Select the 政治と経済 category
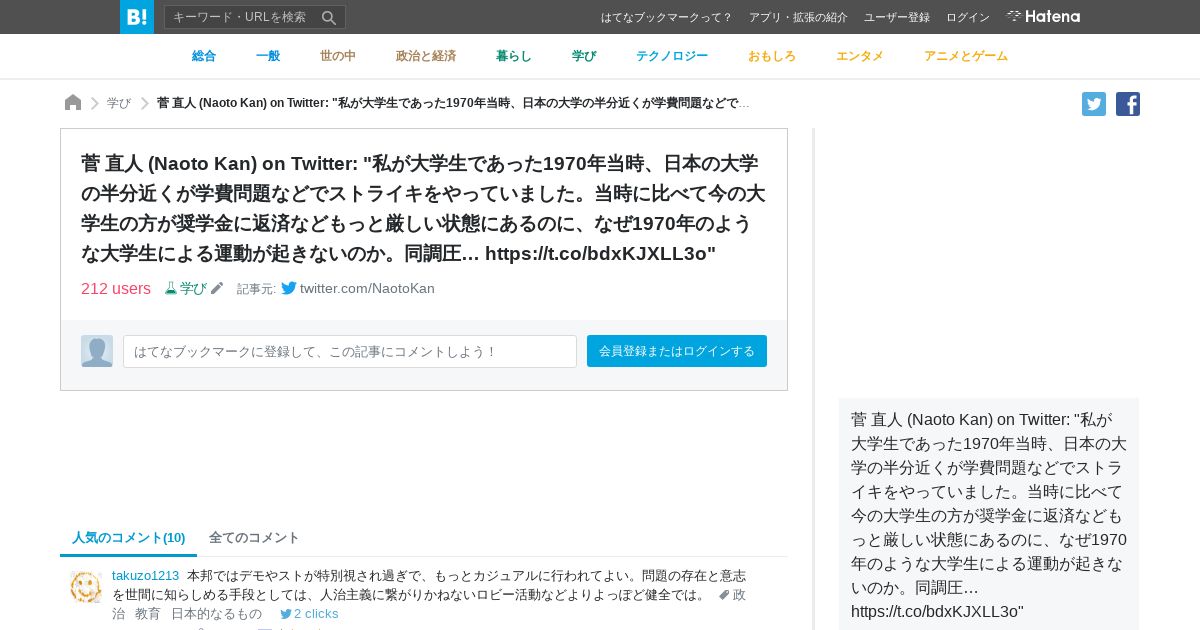1200x630 pixels. point(426,56)
